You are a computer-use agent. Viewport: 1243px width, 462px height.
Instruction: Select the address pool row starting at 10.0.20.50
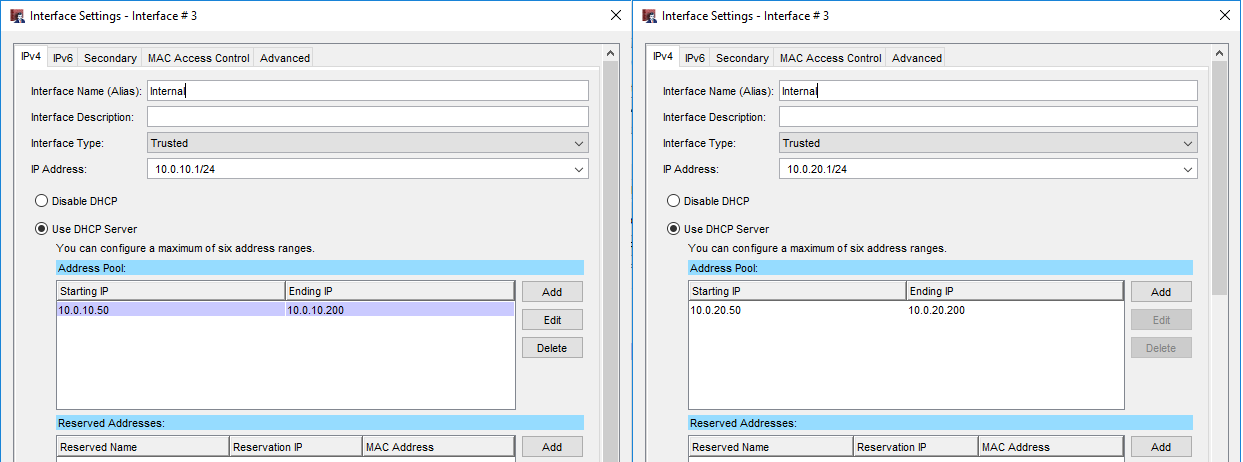click(800, 310)
